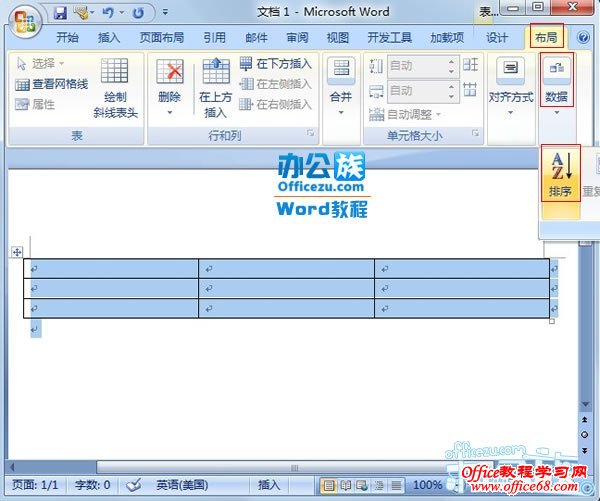The height and width of the screenshot is (501, 600).
Task: Customize the Quick Access Toolbar dropdown
Action: point(165,12)
